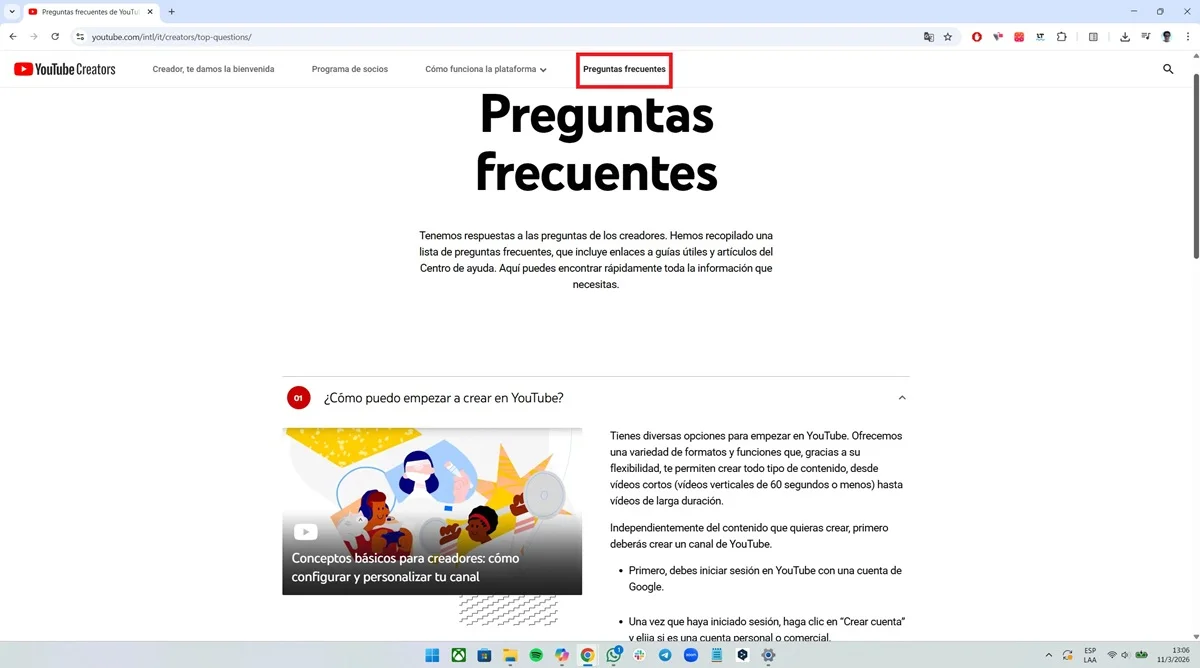Open the browser profile avatar
The image size is (1200, 668).
pos(1167,36)
